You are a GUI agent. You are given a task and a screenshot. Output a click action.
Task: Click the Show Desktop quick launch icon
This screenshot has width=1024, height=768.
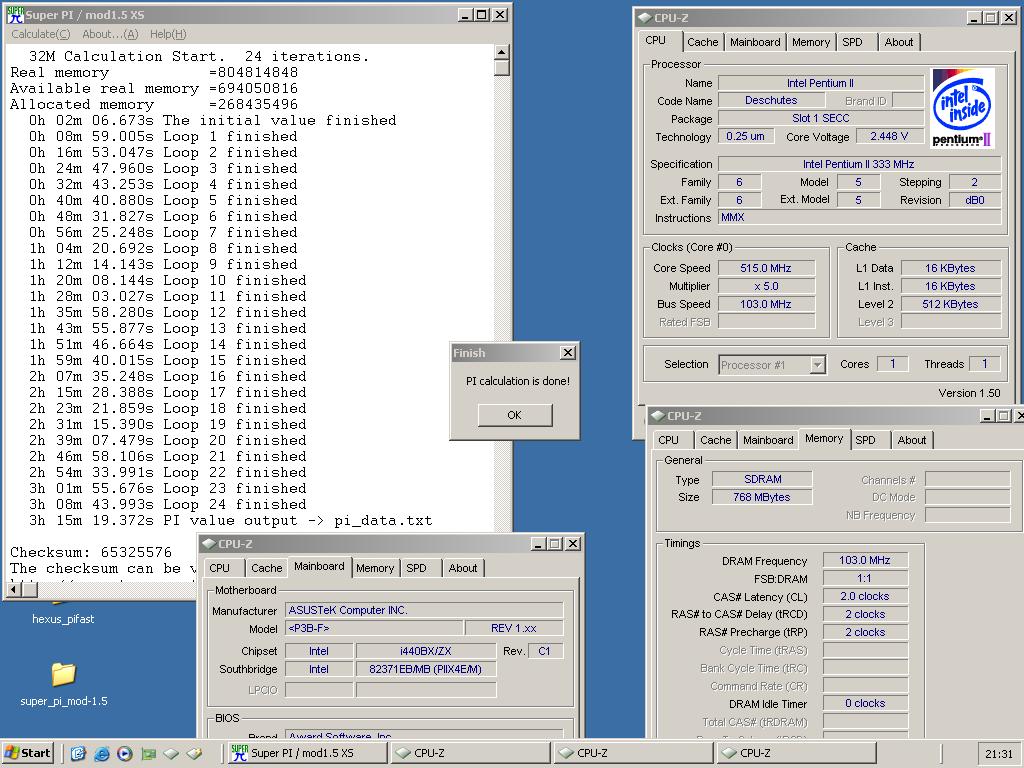[x=78, y=754]
